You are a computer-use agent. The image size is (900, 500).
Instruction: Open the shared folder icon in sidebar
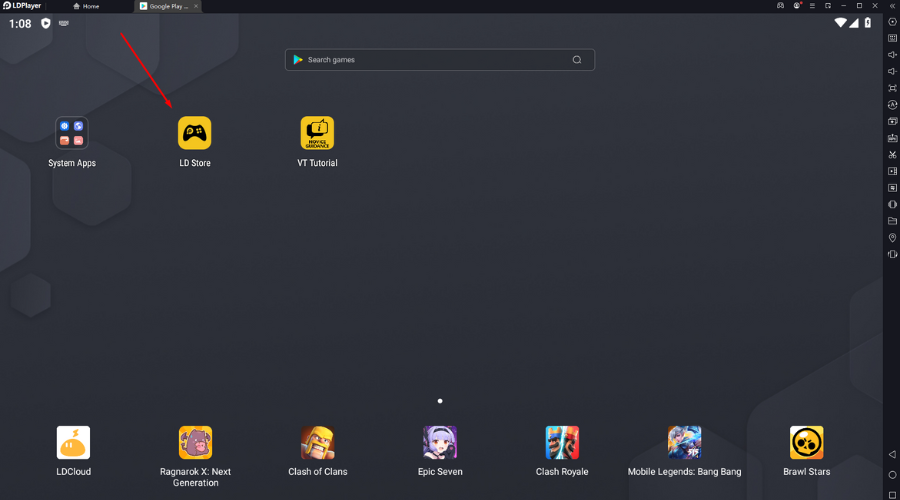[x=893, y=221]
